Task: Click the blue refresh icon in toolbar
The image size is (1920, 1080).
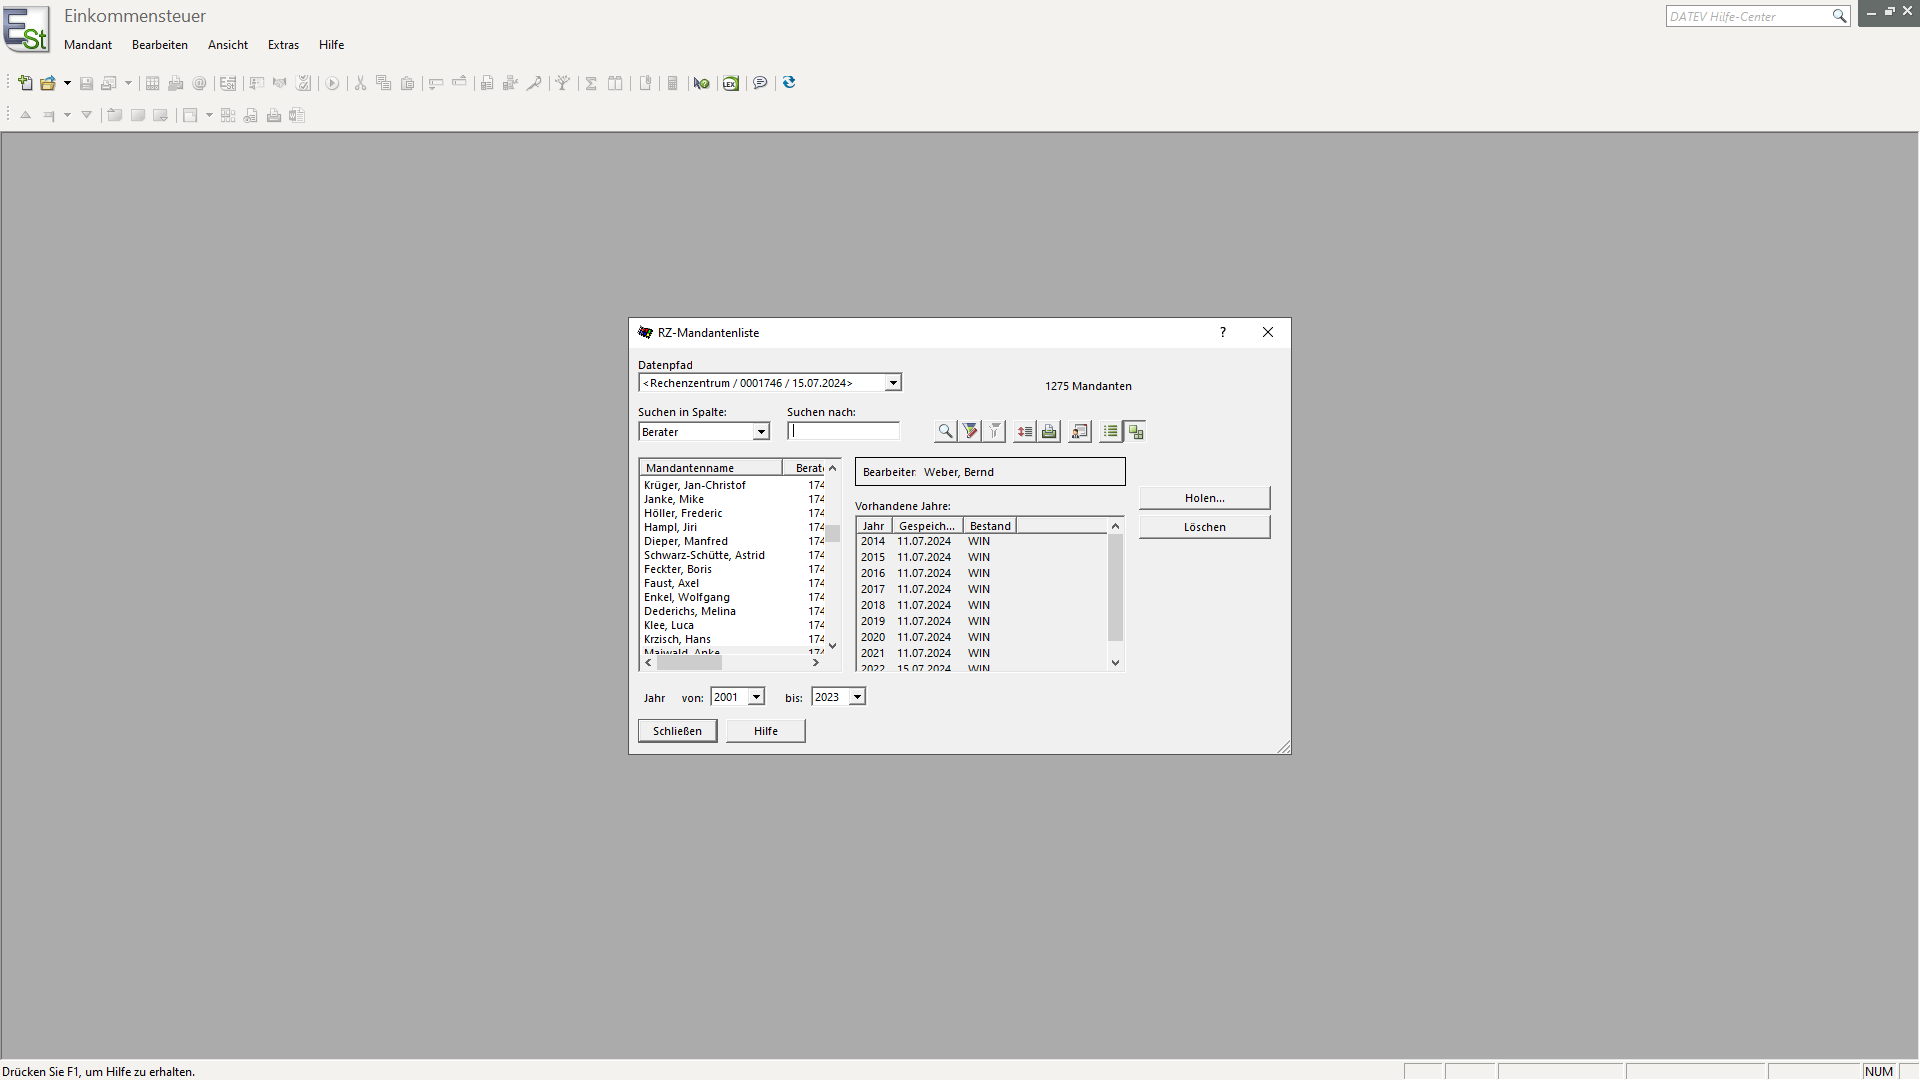Action: pyautogui.click(x=789, y=83)
